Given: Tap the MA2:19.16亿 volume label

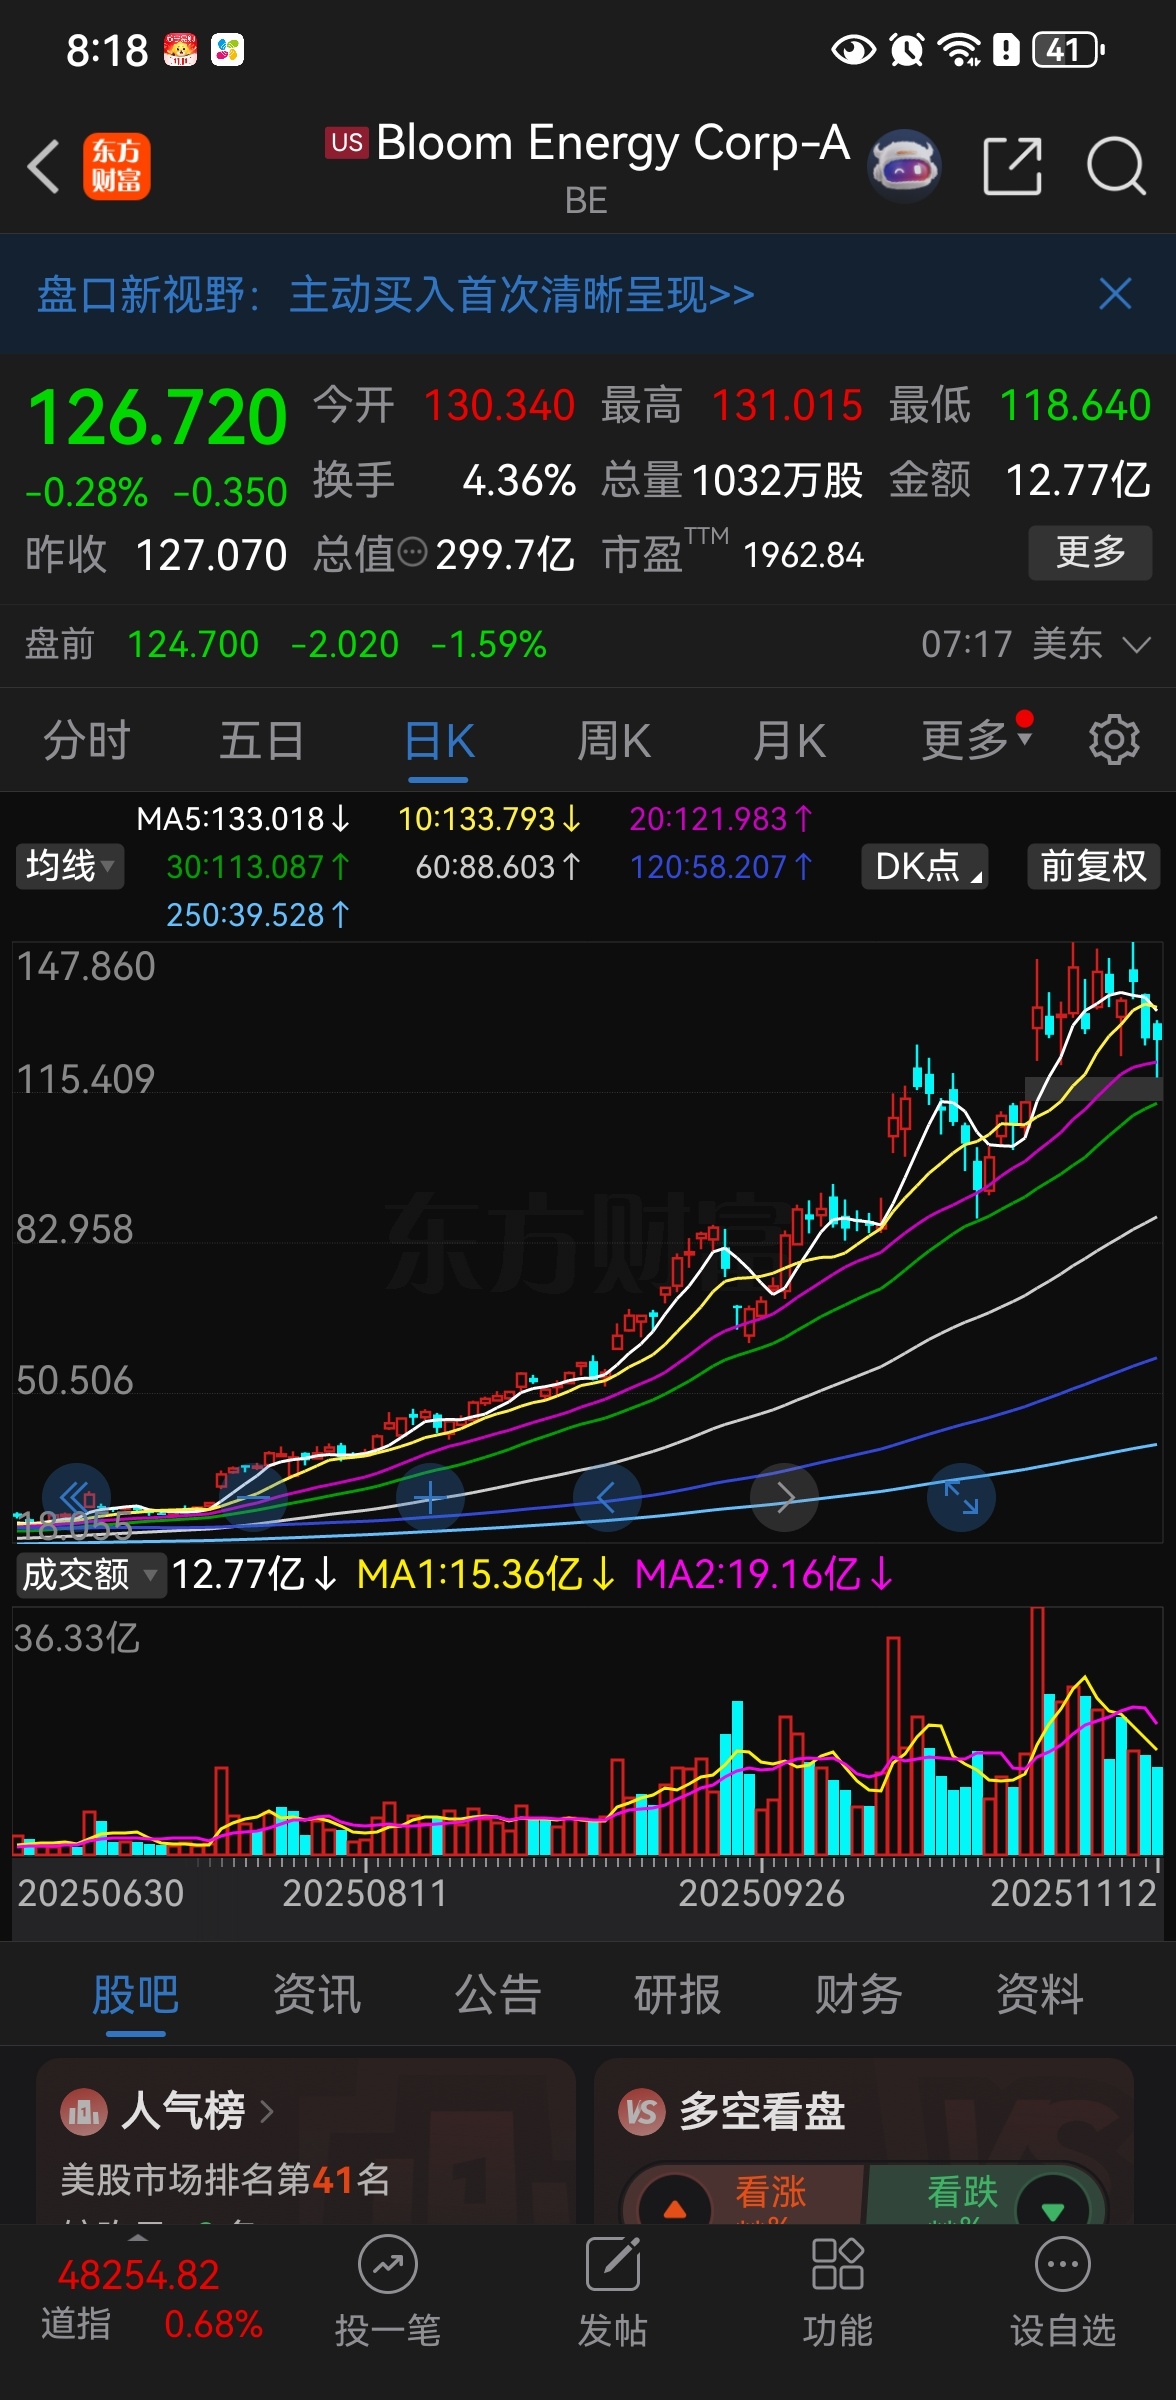Looking at the screenshot, I should click(x=764, y=1574).
